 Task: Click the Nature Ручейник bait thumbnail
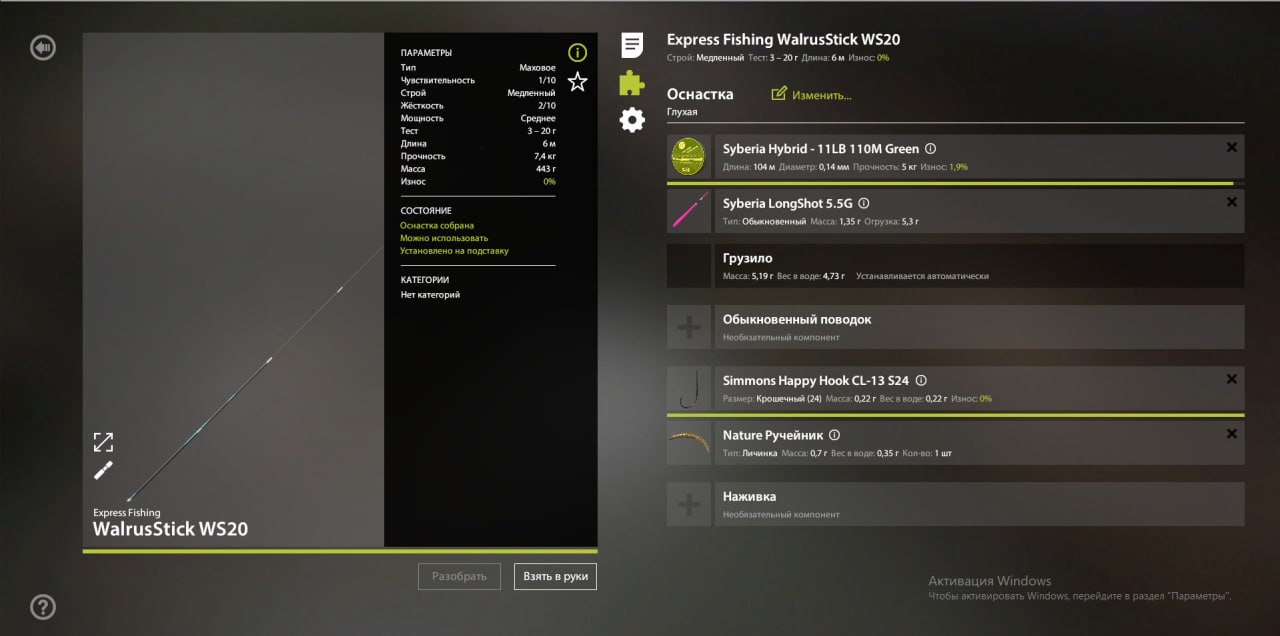(x=688, y=443)
